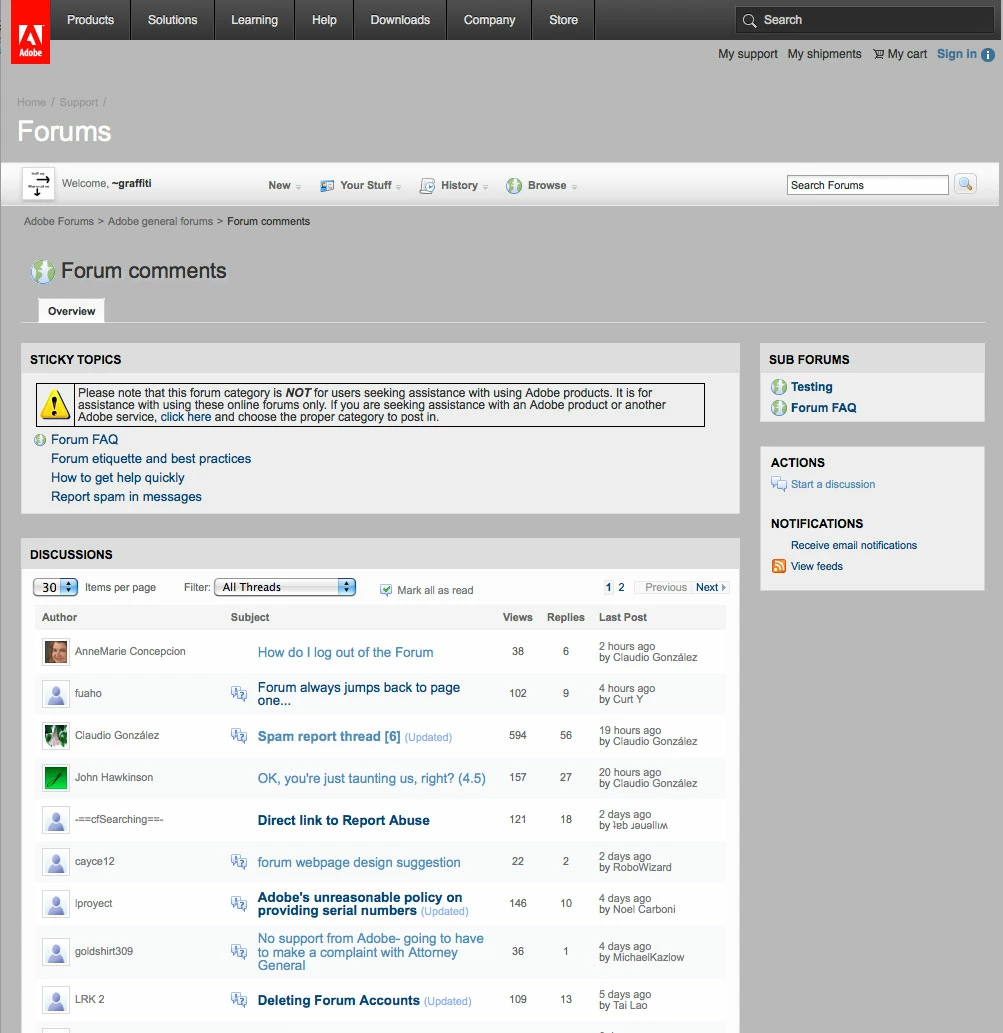The image size is (1003, 1033).
Task: Open the Learning menu
Action: pos(254,20)
